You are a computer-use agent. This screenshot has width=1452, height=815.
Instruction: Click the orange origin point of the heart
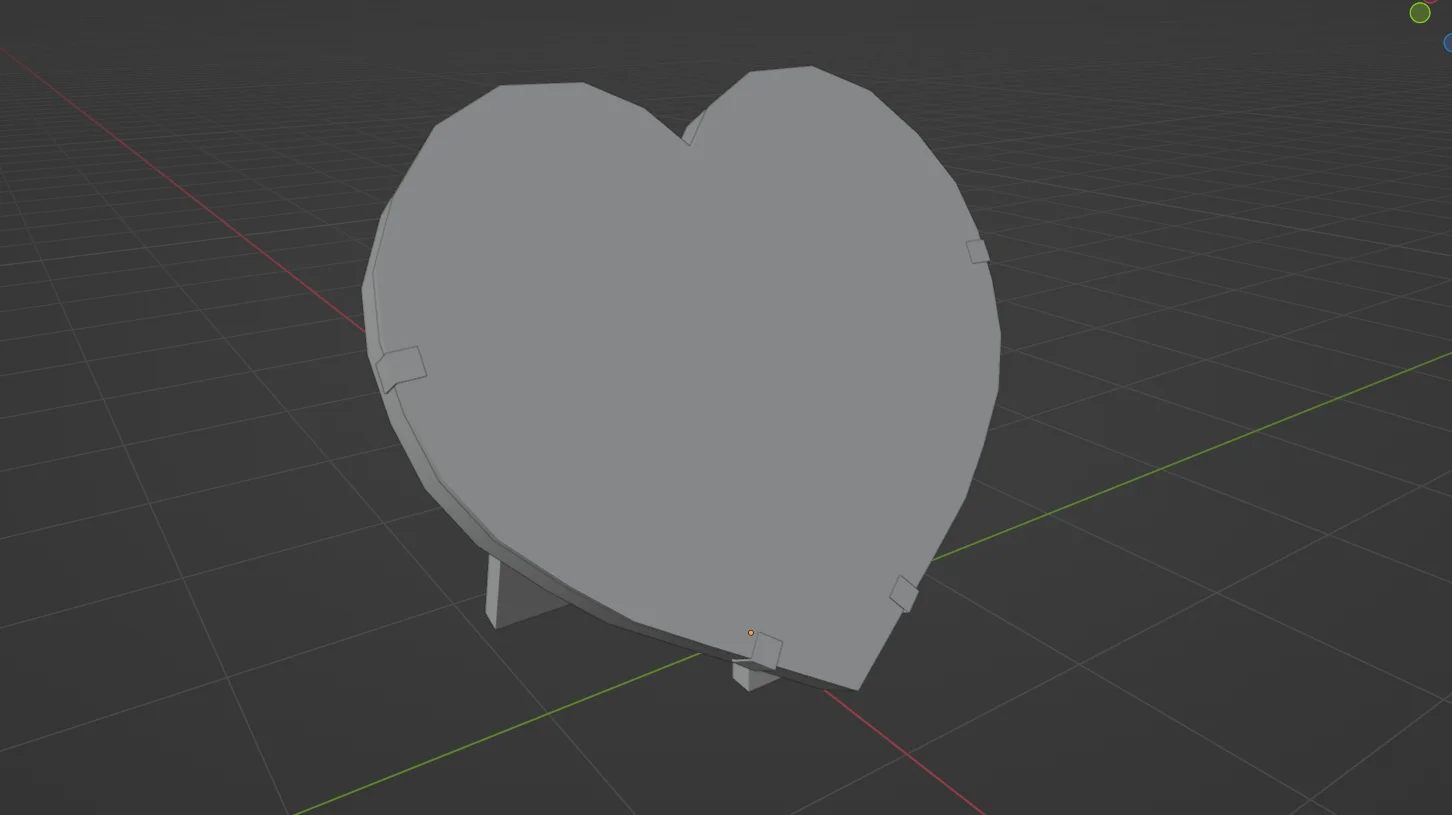[x=750, y=632]
